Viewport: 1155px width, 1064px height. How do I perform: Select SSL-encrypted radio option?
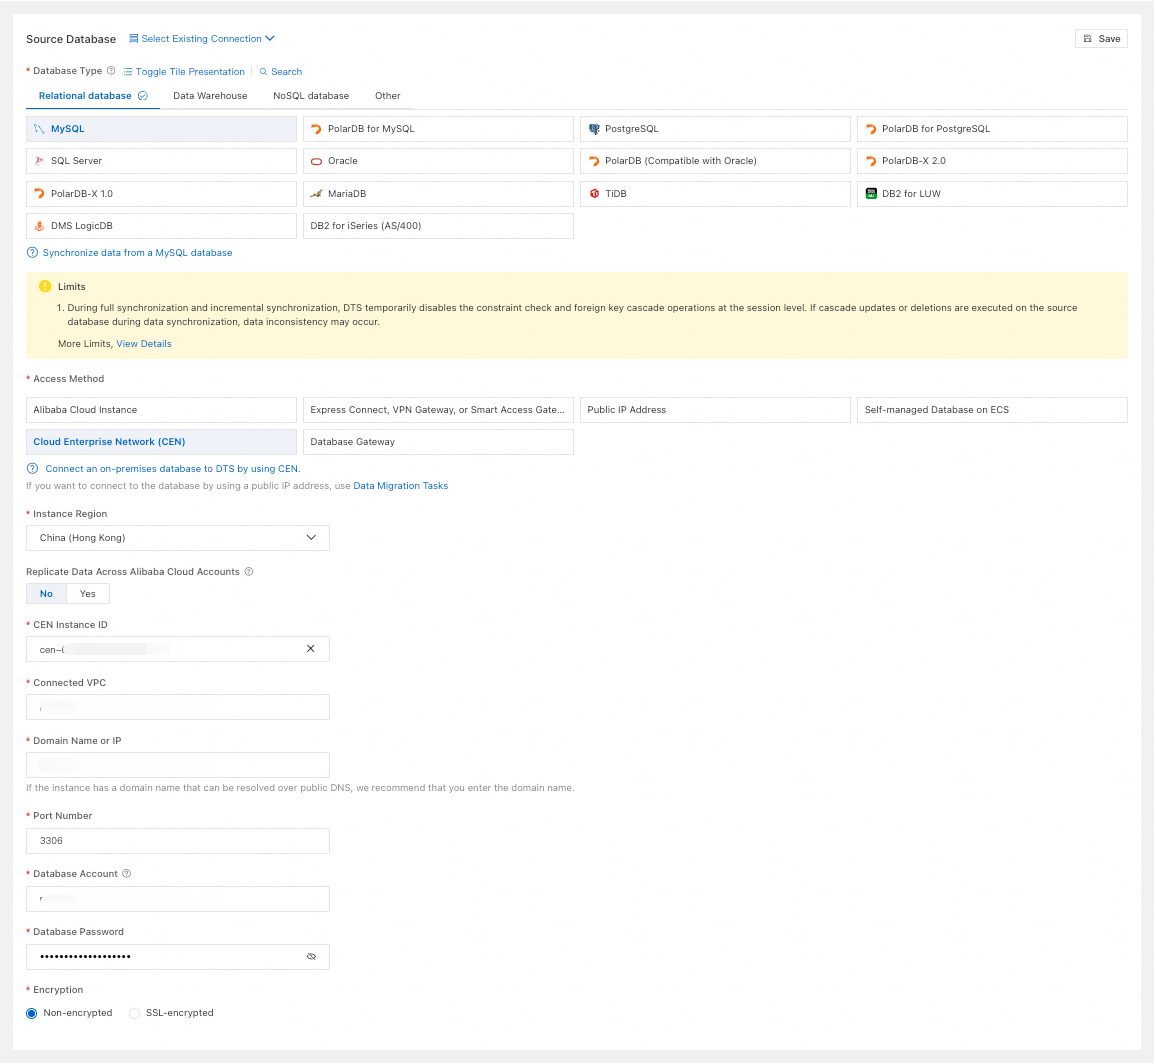pos(134,1014)
